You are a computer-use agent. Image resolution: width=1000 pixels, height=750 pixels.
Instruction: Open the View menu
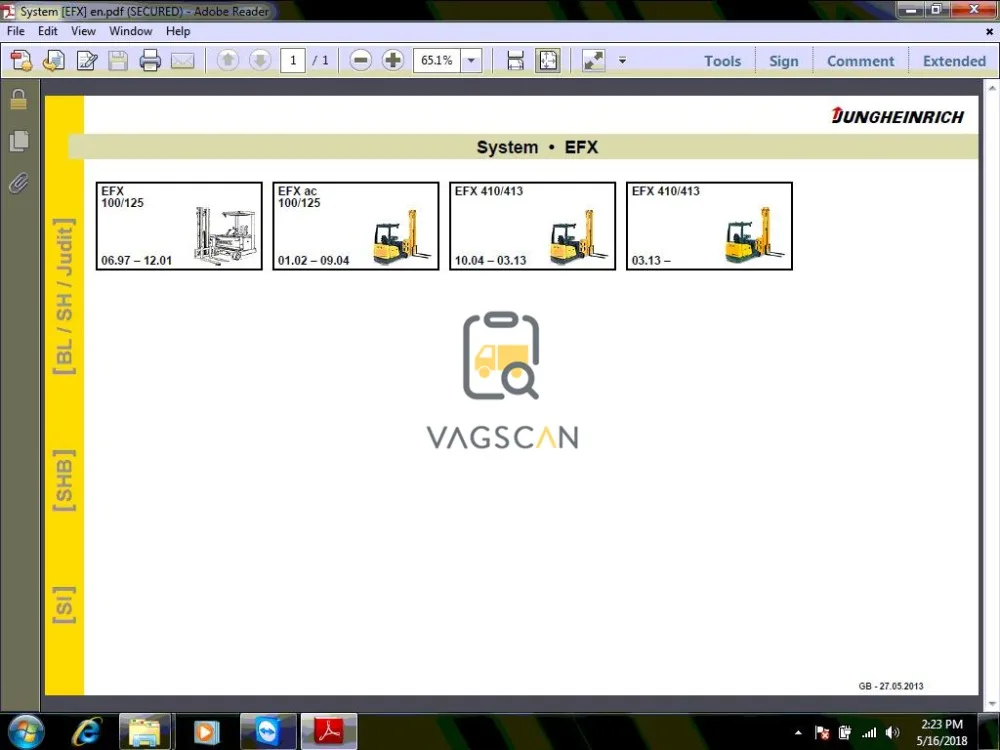click(x=83, y=31)
